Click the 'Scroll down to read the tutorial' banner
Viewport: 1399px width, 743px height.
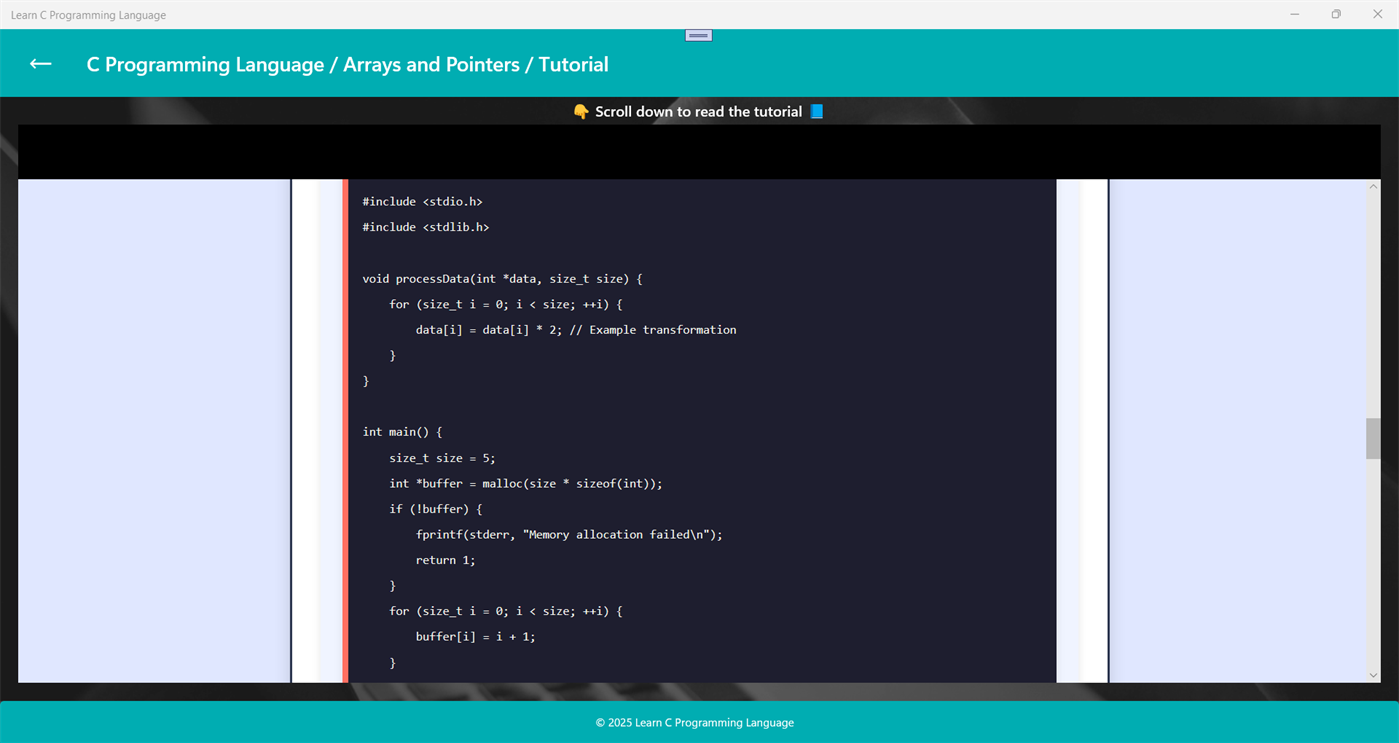tap(699, 112)
